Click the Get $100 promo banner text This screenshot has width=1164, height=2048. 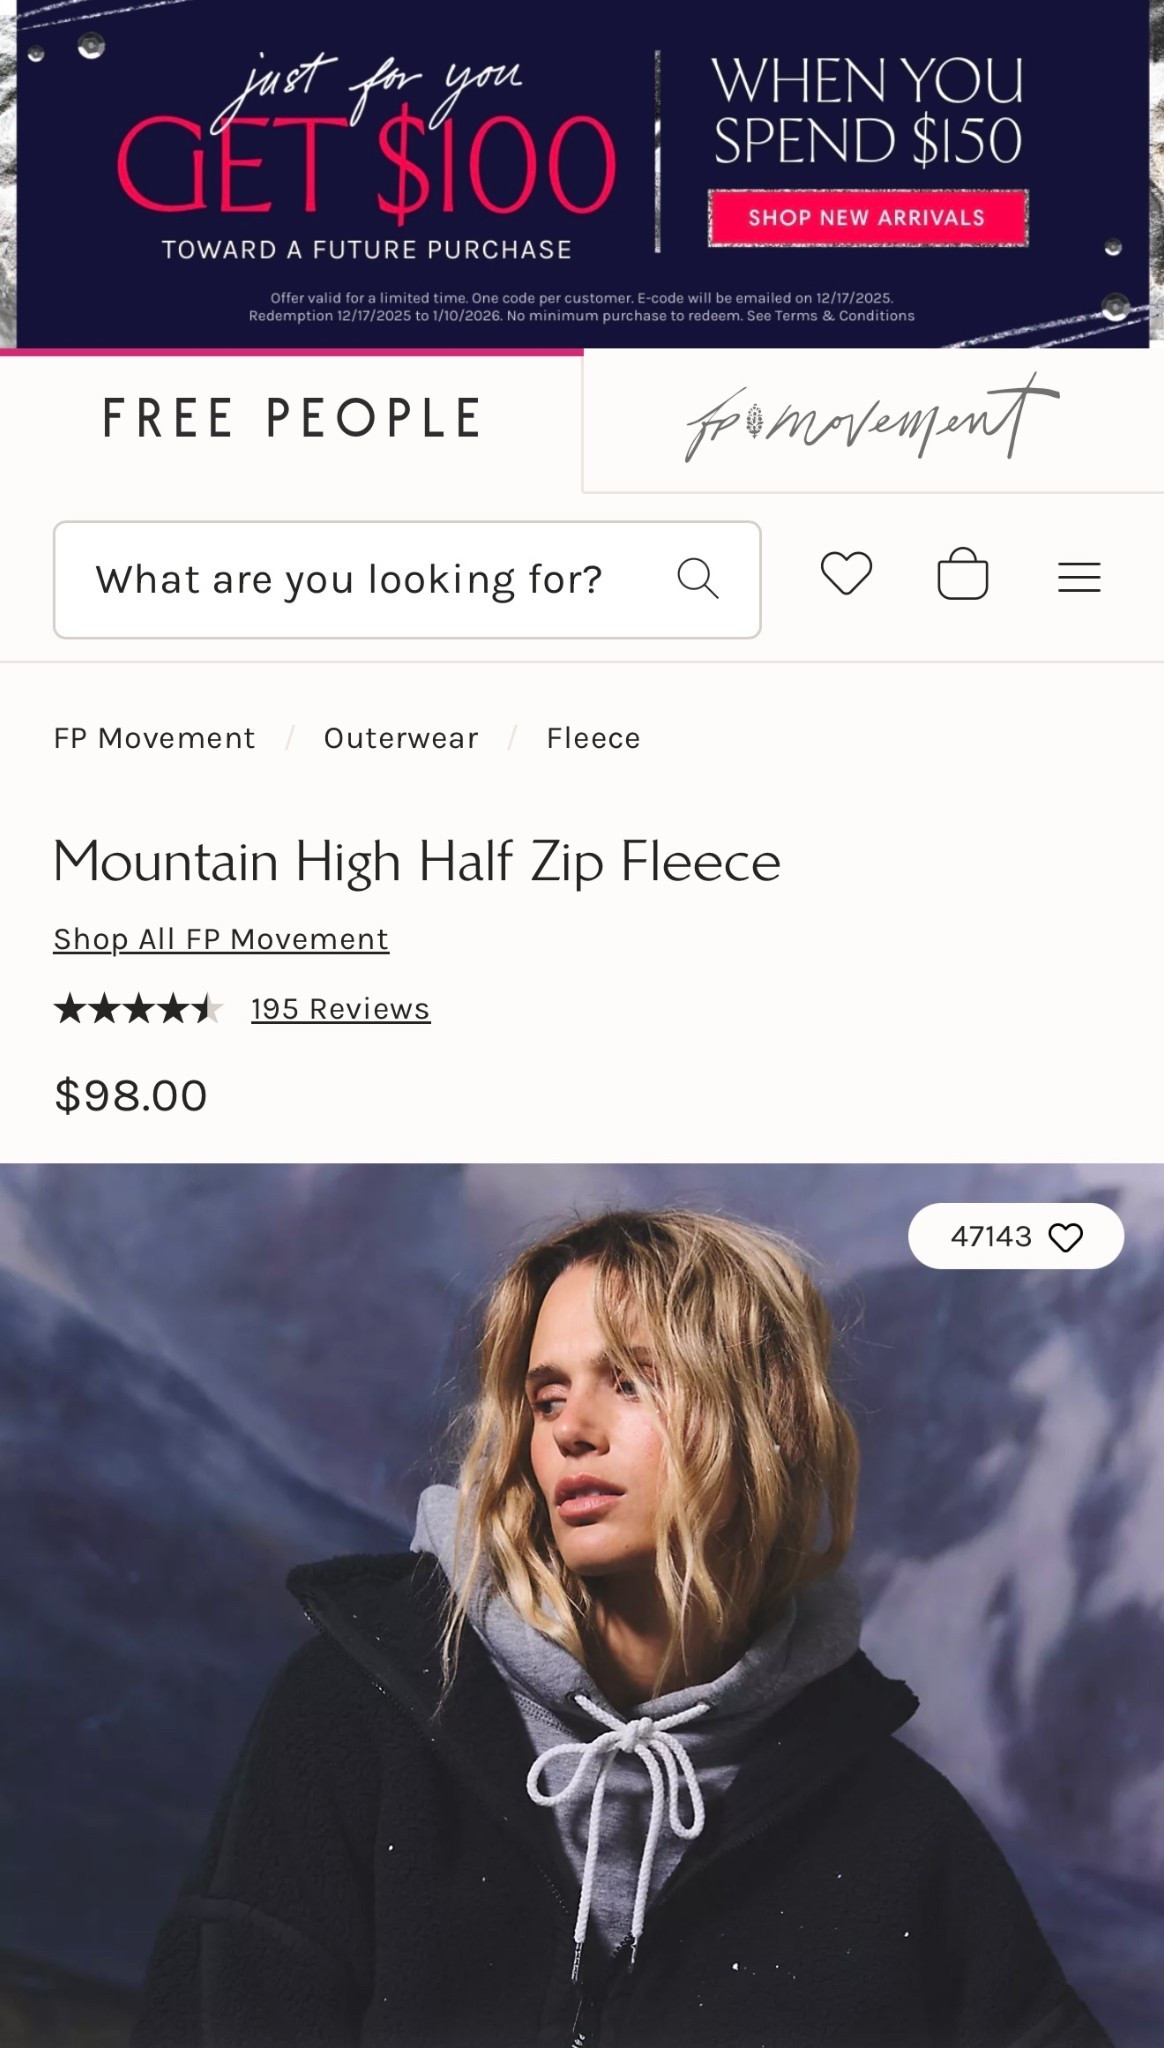366,165
